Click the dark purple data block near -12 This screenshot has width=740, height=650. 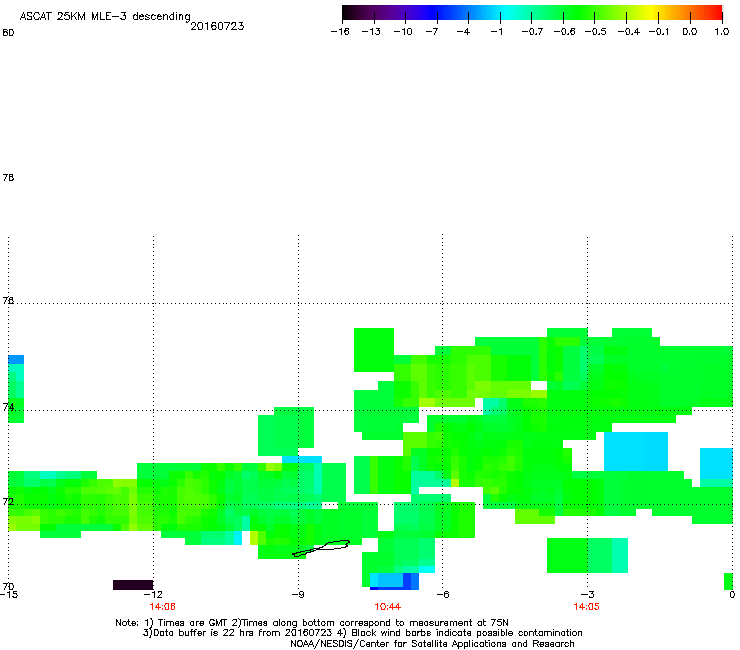133,585
